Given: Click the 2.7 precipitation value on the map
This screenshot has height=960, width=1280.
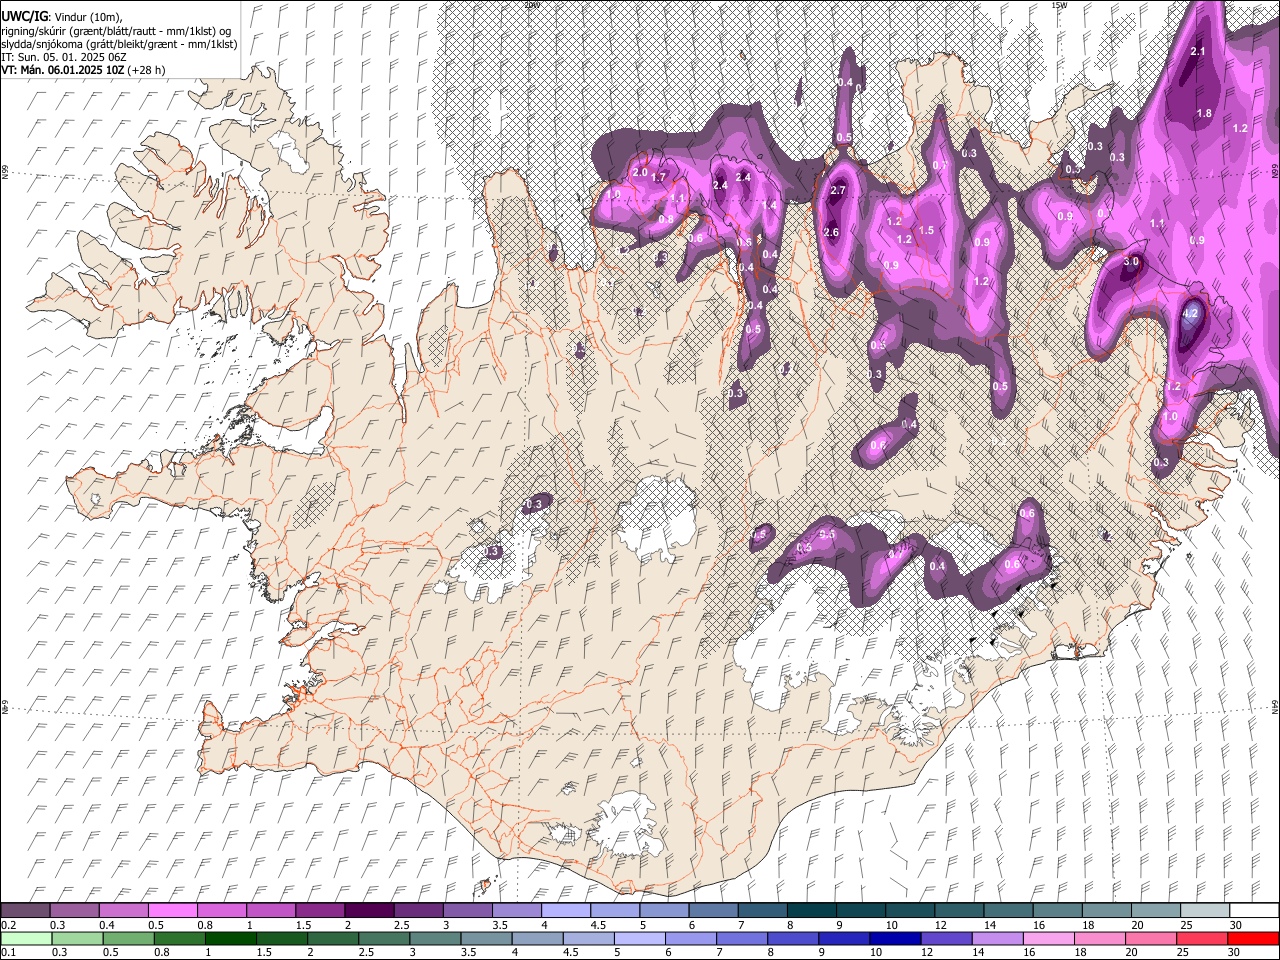Looking at the screenshot, I should tap(838, 190).
